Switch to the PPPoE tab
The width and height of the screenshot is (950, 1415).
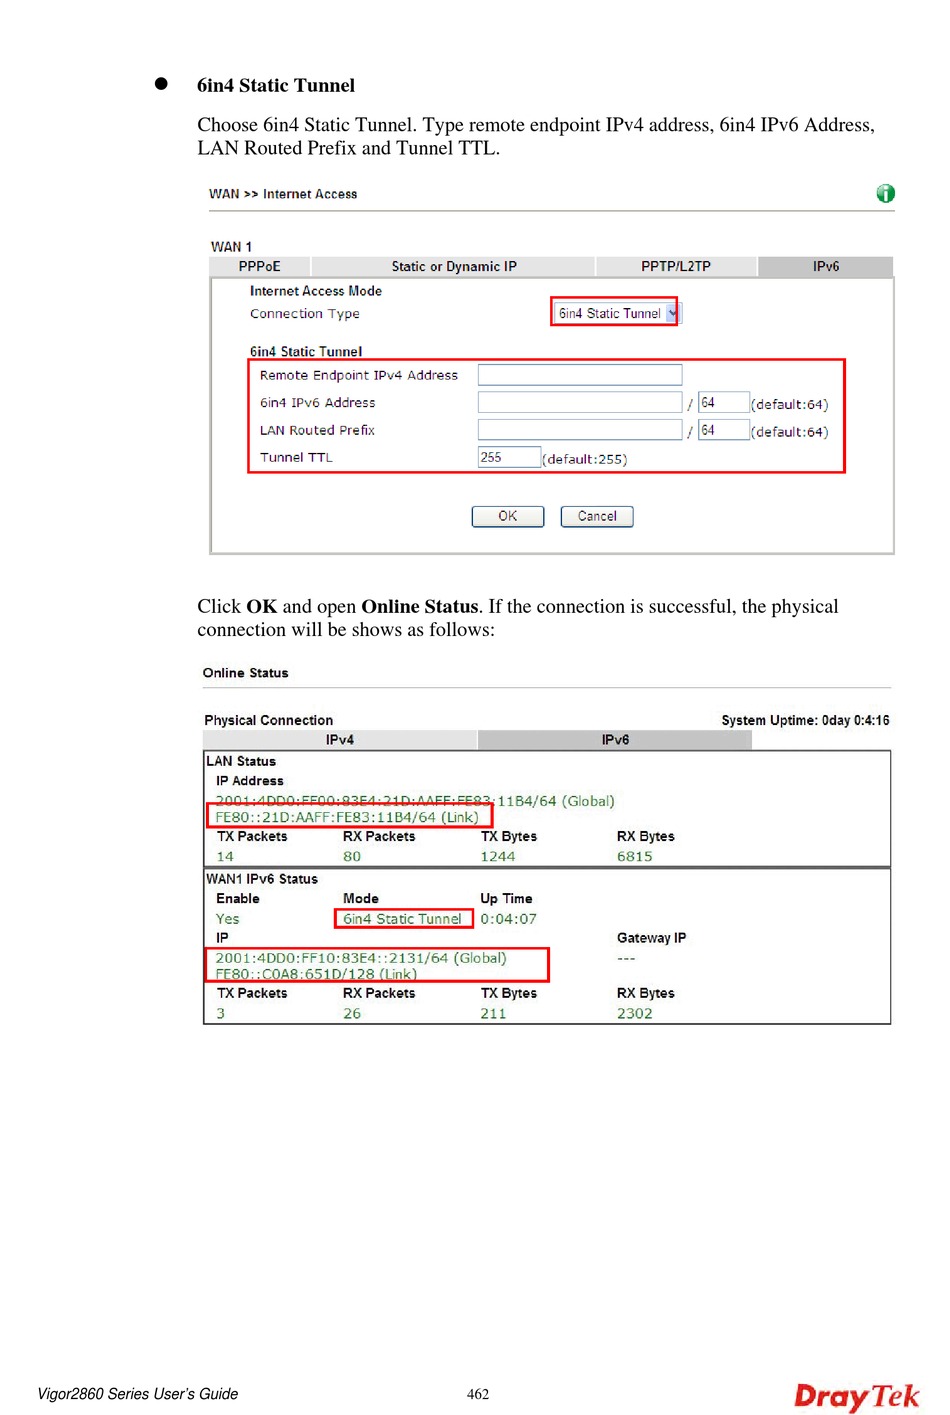pos(259,267)
